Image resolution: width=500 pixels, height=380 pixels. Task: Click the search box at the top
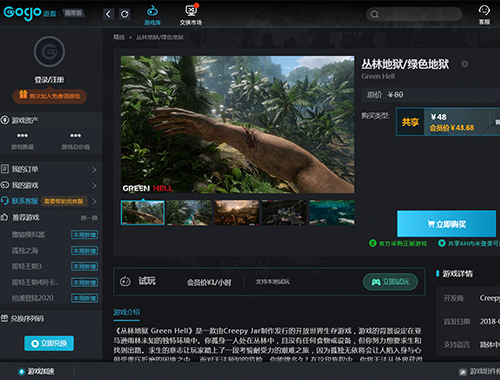tap(414, 14)
